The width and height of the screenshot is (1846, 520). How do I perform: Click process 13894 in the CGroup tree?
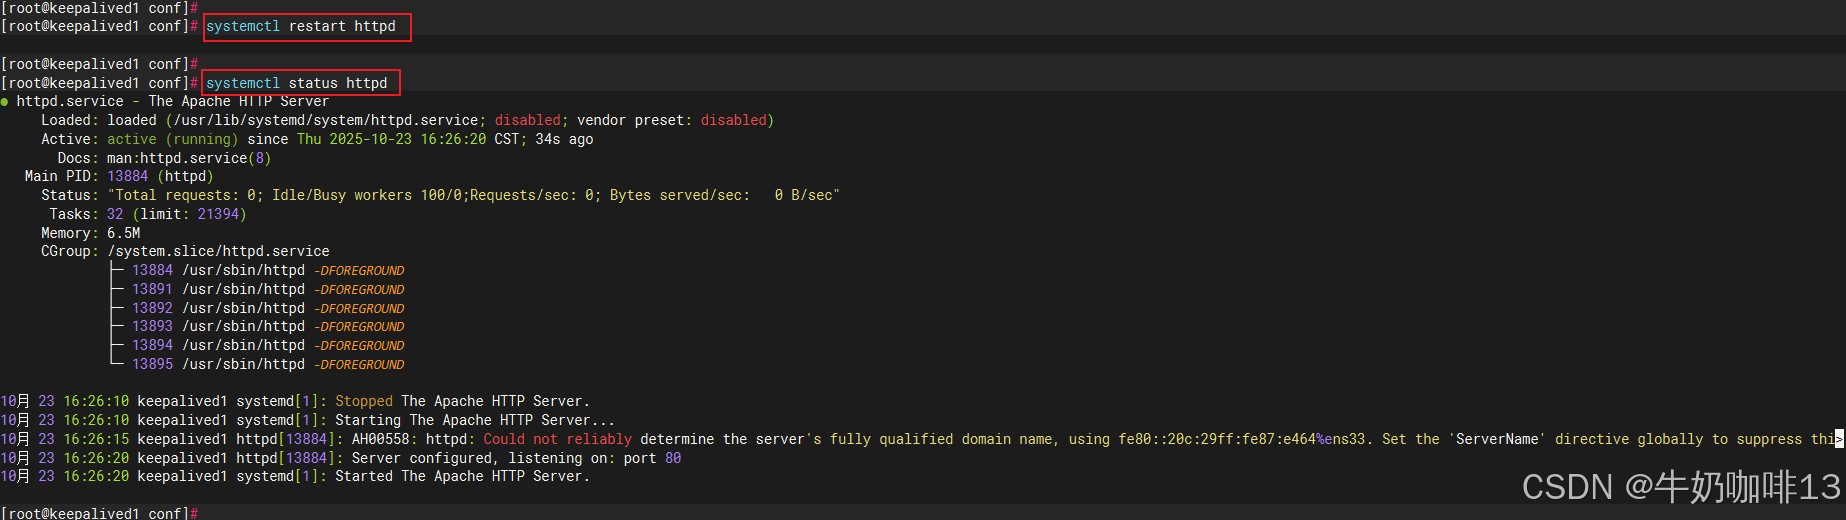coord(268,345)
